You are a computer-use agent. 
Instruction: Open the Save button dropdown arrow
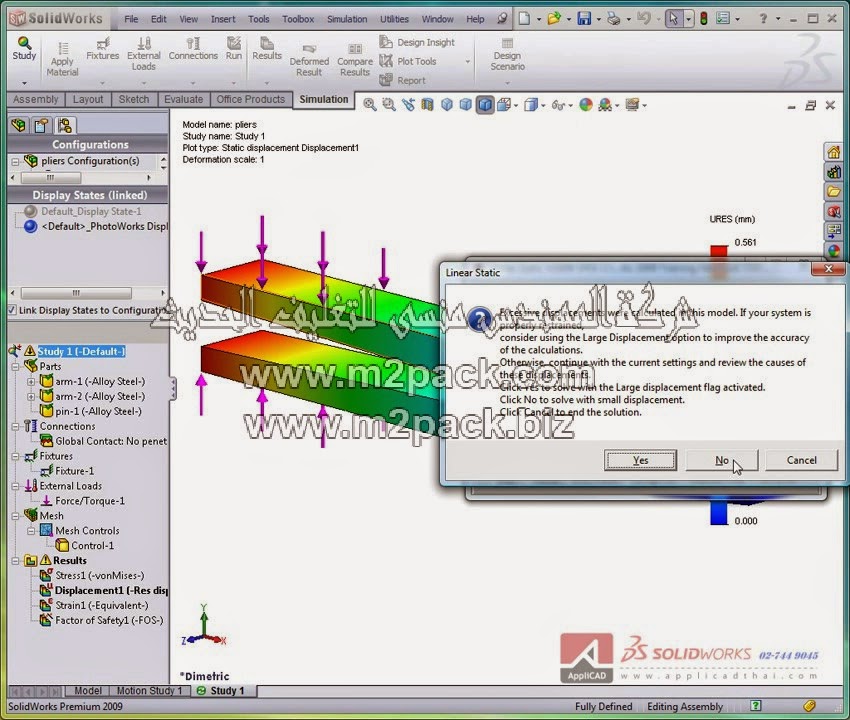tap(598, 19)
